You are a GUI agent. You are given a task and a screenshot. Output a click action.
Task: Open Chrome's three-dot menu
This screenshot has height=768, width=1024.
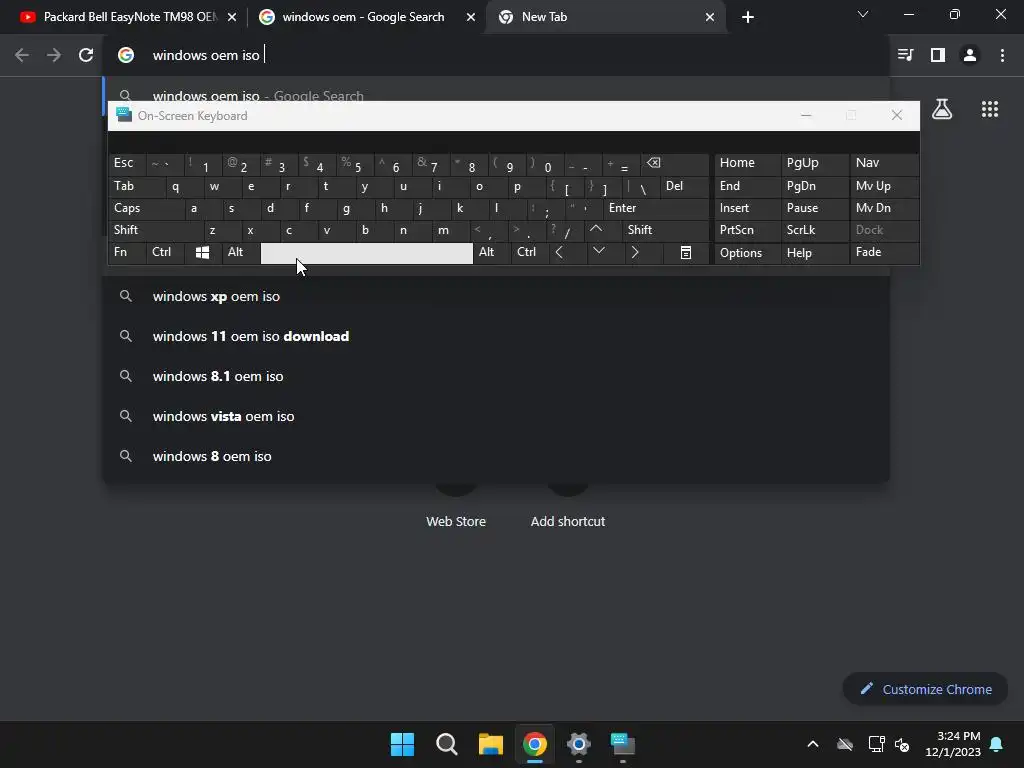1002,55
